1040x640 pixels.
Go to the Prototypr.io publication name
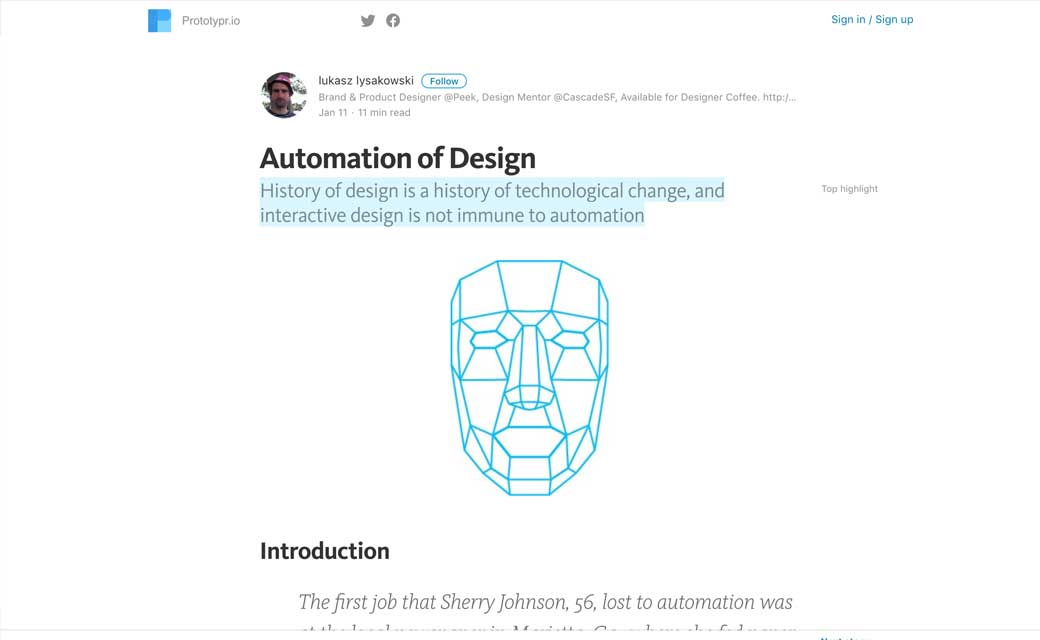tap(211, 20)
